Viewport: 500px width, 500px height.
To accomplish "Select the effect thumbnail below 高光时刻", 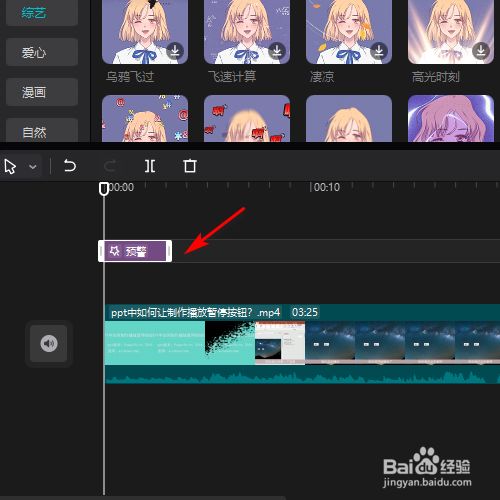I will (451, 119).
